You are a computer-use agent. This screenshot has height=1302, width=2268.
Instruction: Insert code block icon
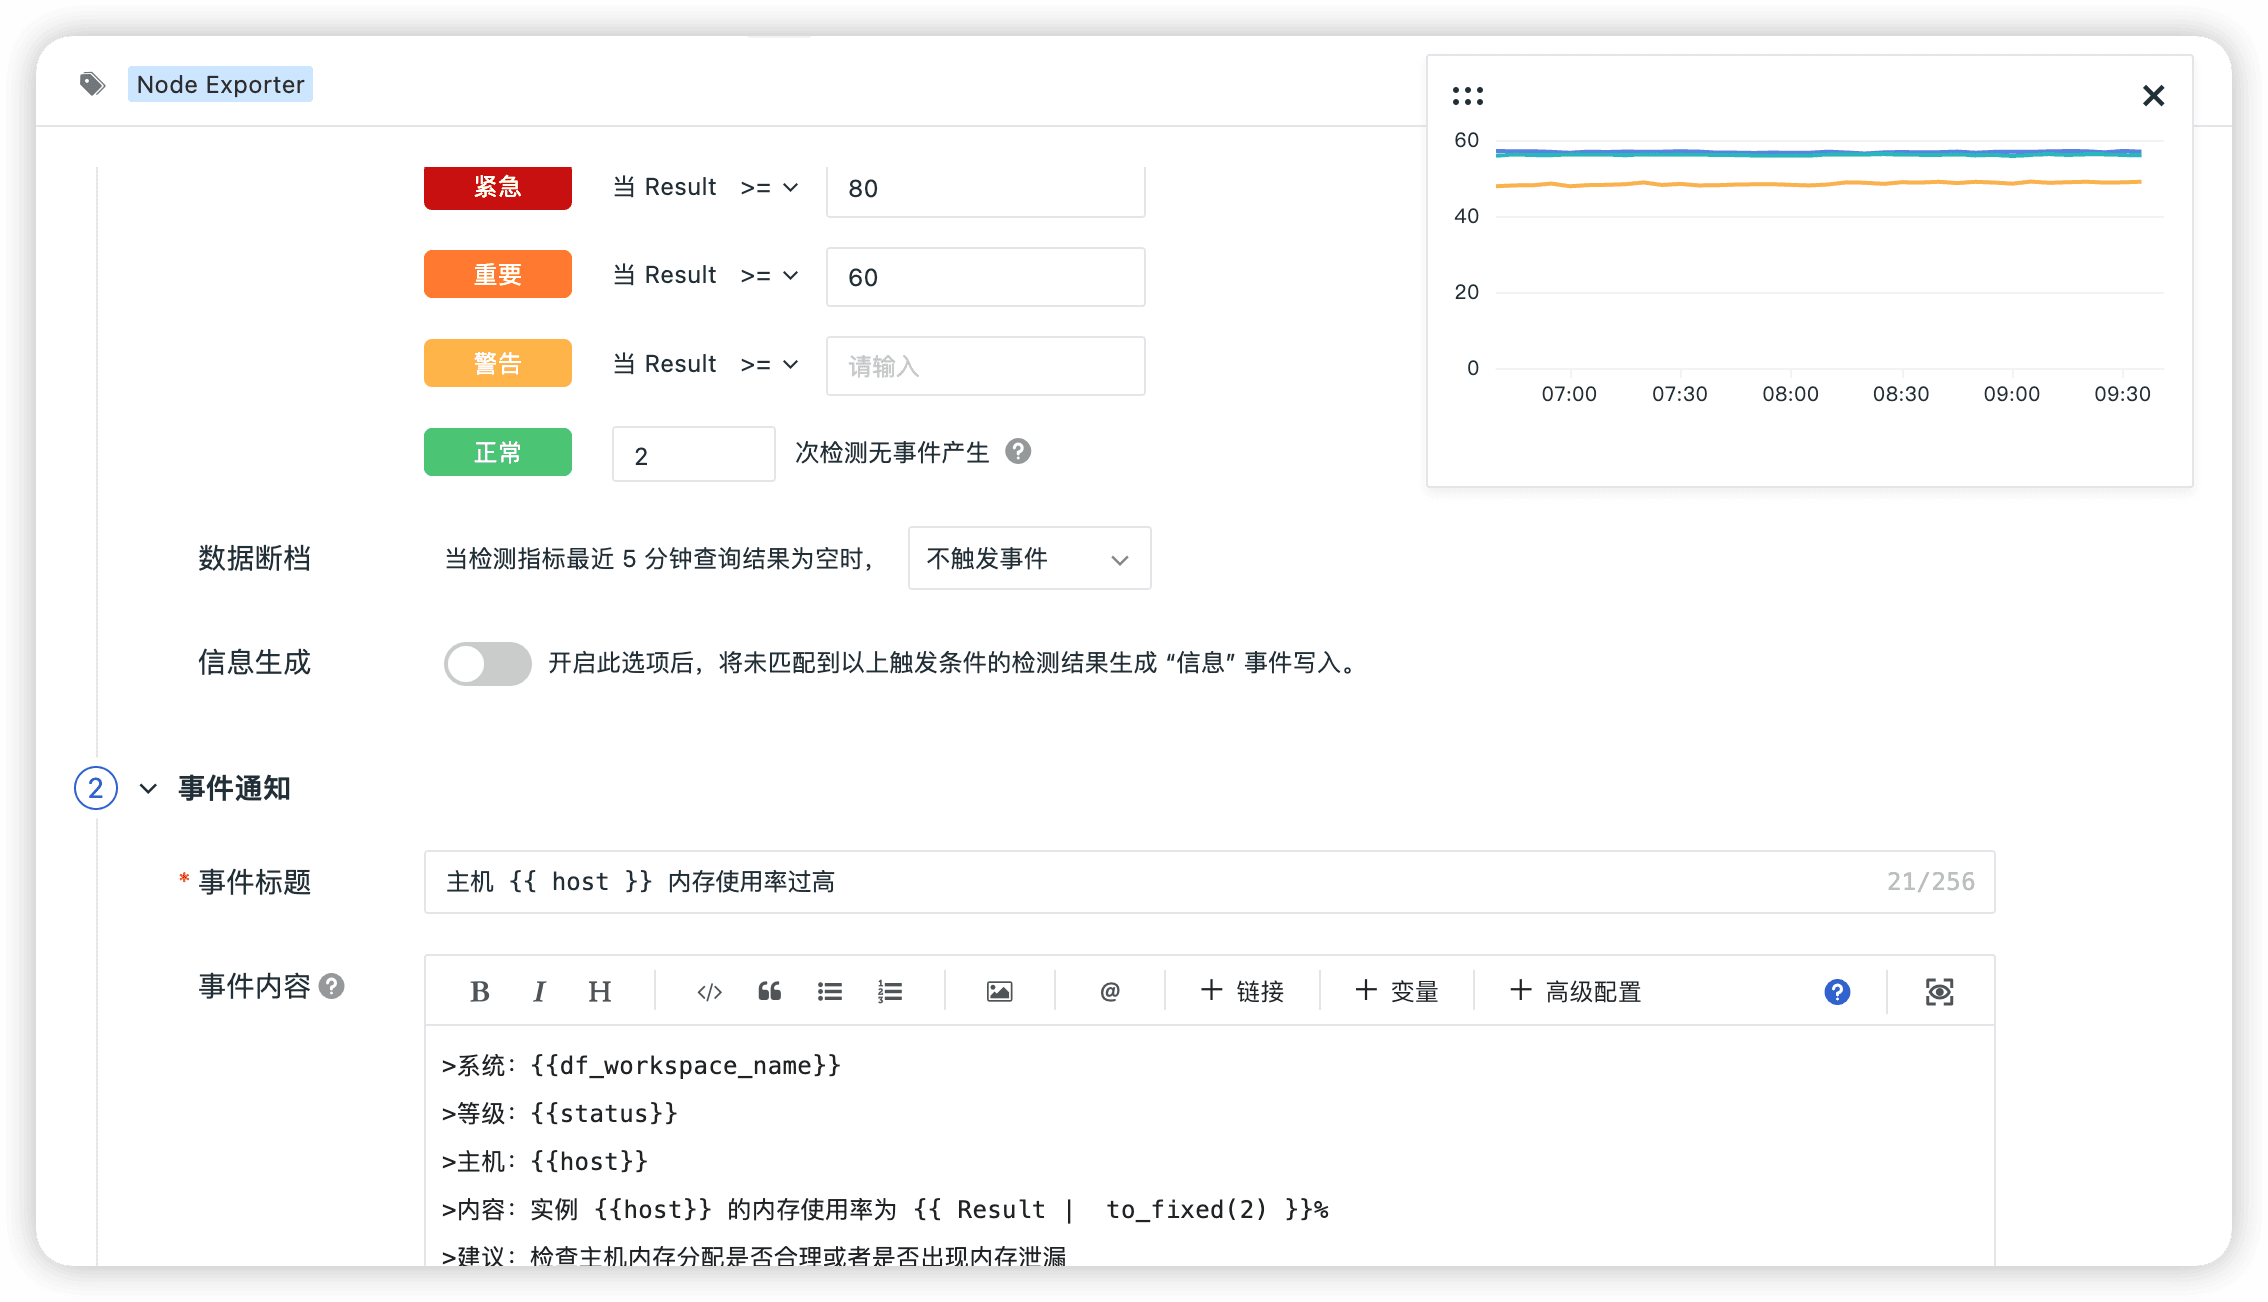[x=709, y=991]
